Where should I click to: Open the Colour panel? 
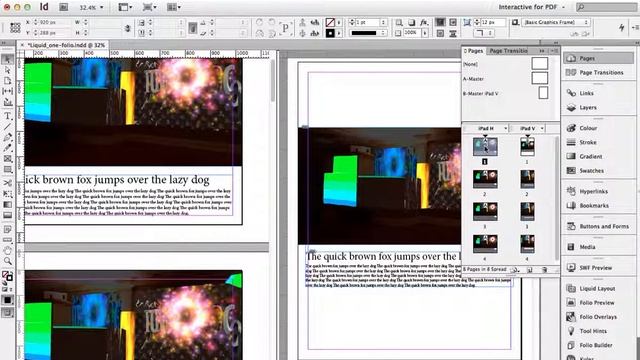598,128
